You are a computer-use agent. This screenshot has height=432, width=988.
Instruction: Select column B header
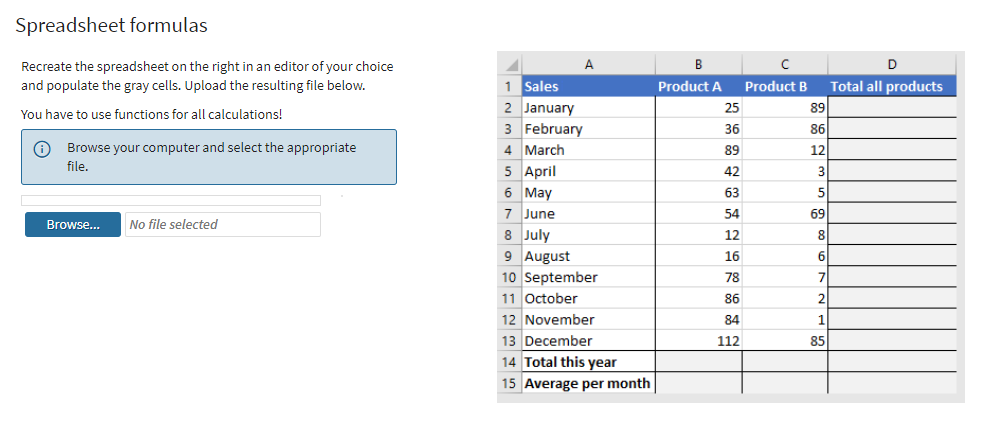pos(698,65)
